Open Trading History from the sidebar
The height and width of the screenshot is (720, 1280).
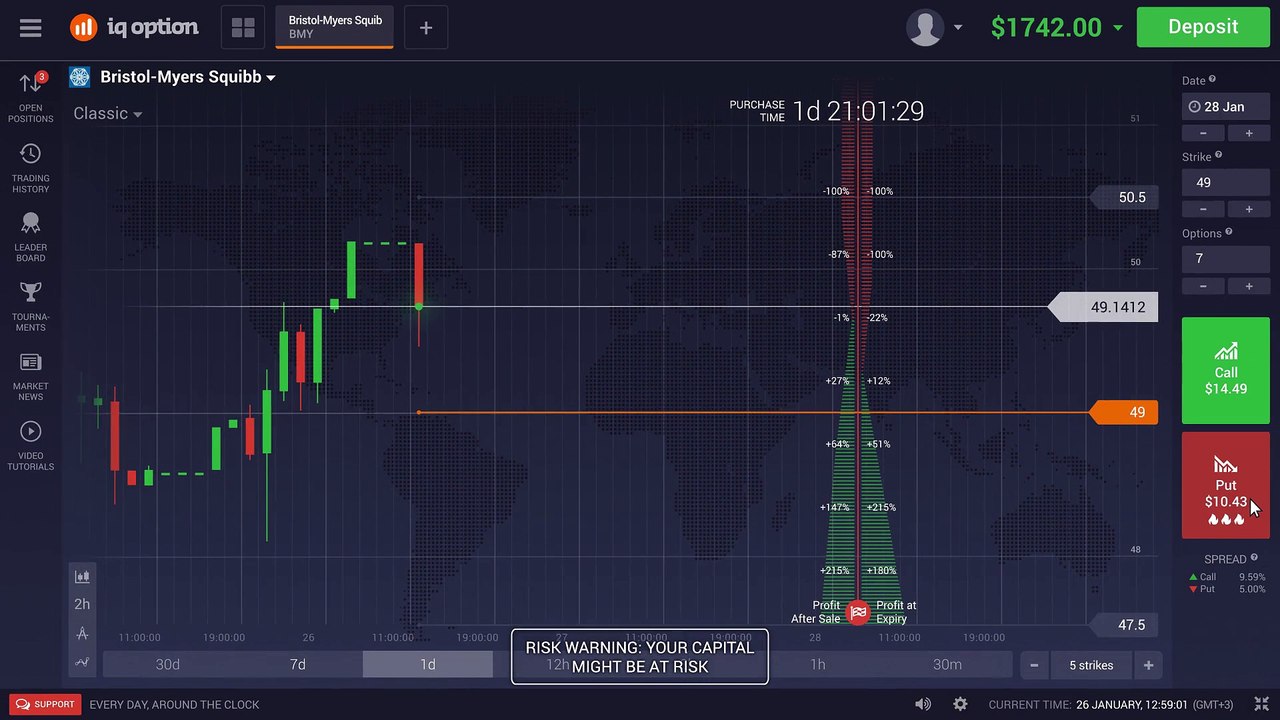point(31,167)
